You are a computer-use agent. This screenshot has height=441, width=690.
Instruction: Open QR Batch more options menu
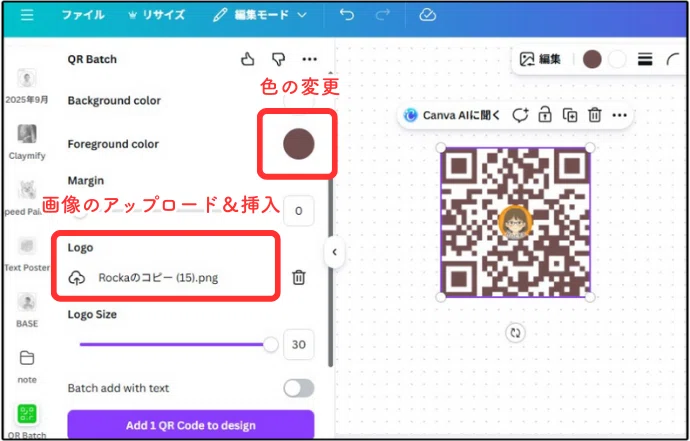pyautogui.click(x=309, y=59)
